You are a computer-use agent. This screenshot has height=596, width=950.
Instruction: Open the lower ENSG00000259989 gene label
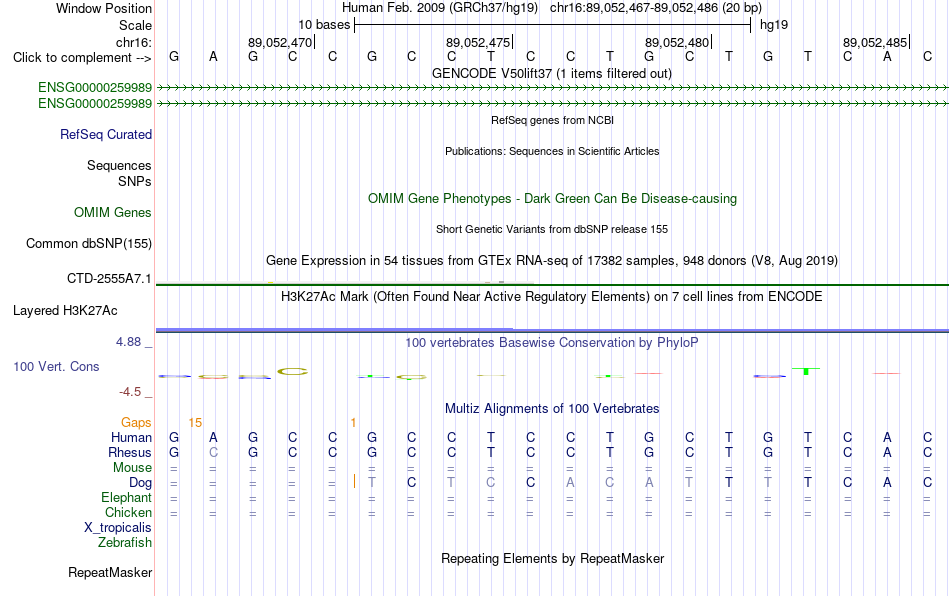coord(95,104)
